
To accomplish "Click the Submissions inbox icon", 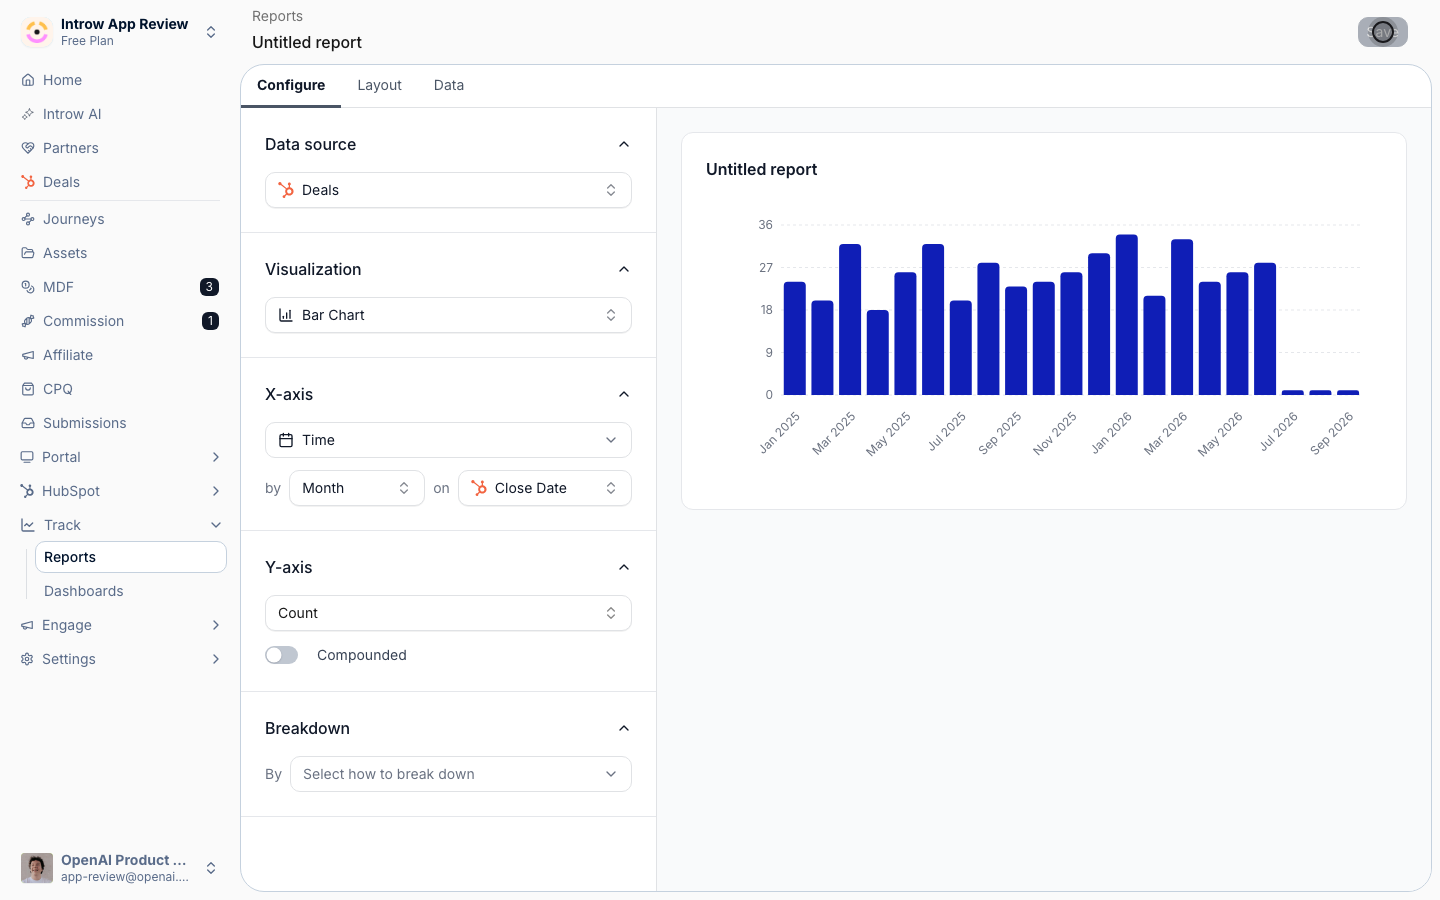I will [28, 423].
